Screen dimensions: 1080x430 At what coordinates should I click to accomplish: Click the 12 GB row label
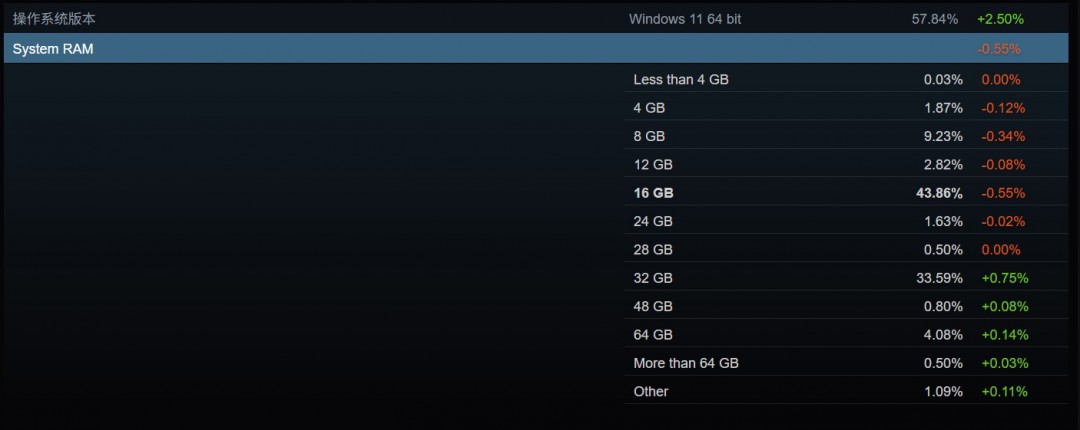(x=653, y=164)
